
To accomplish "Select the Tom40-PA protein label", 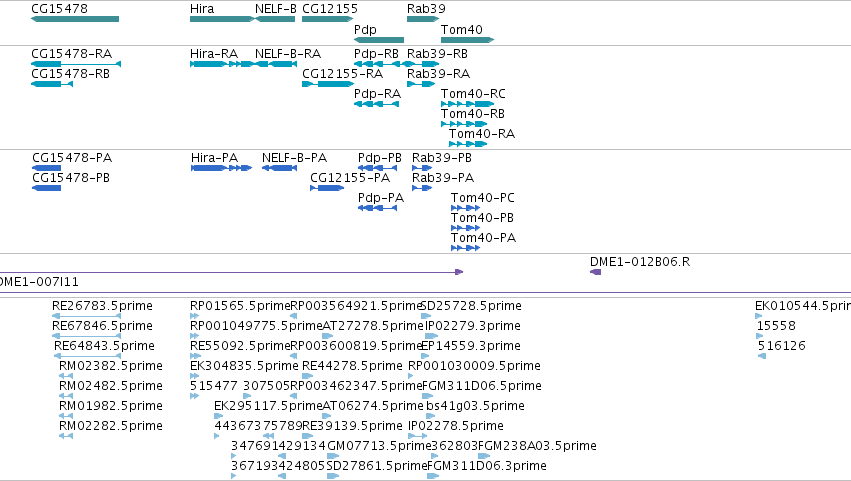I will pos(483,238).
